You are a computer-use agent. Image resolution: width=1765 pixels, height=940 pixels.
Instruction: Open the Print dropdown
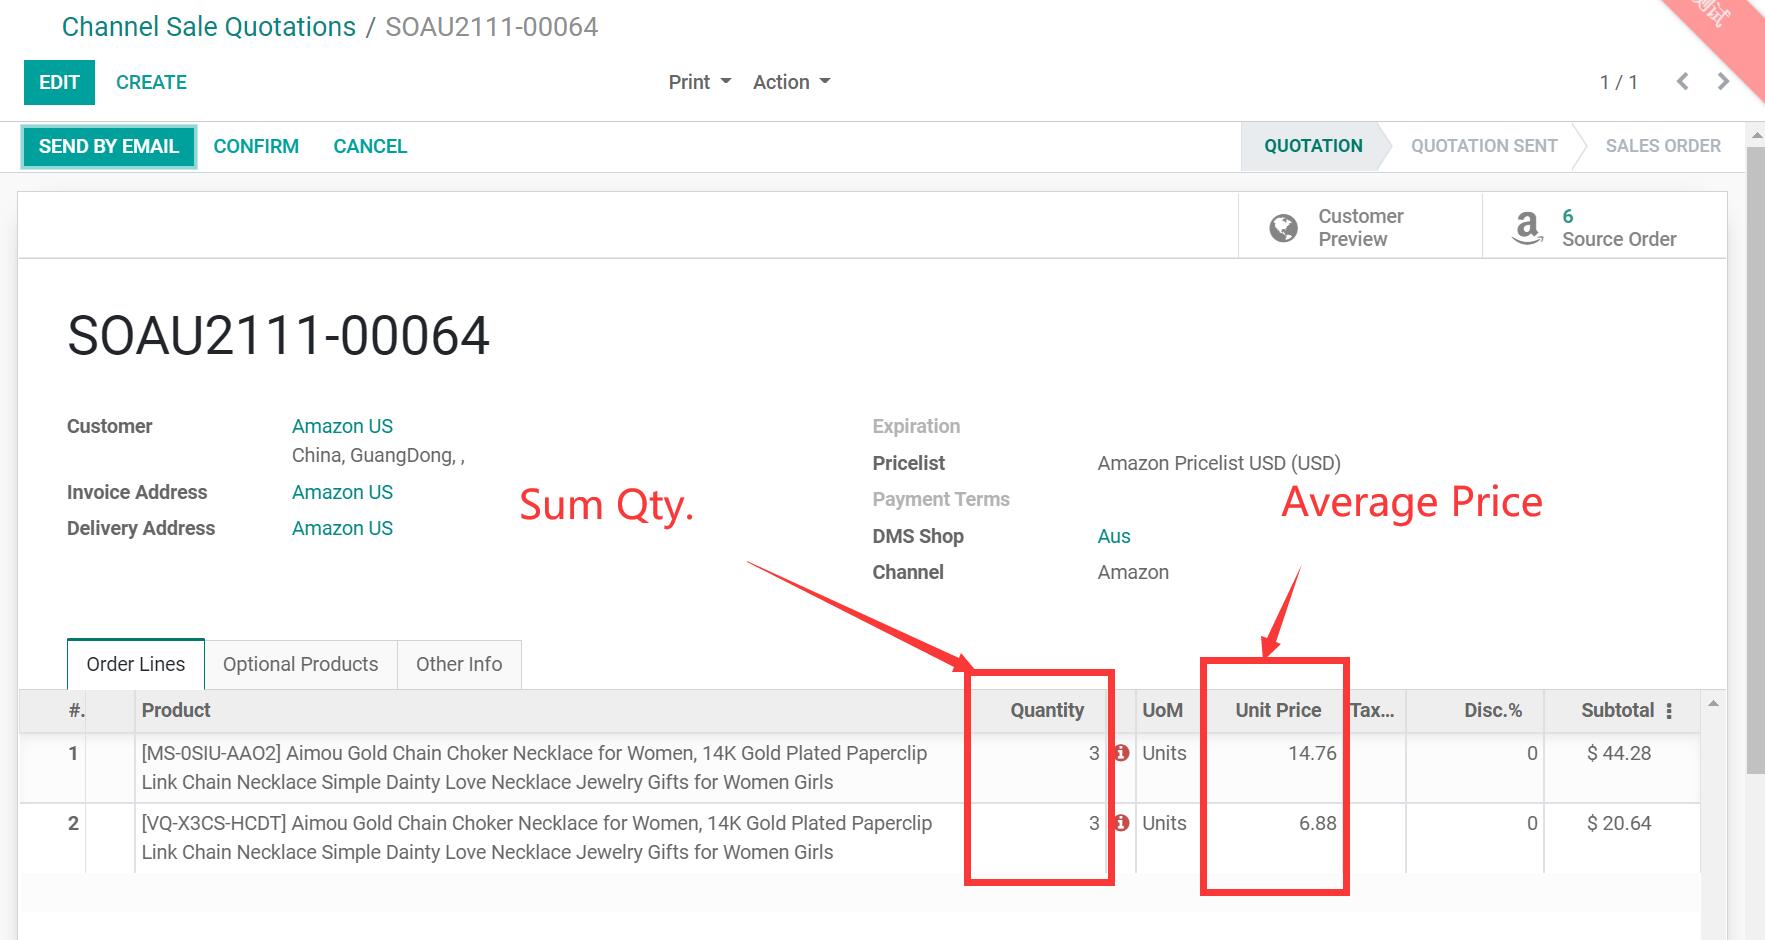pyautogui.click(x=699, y=82)
